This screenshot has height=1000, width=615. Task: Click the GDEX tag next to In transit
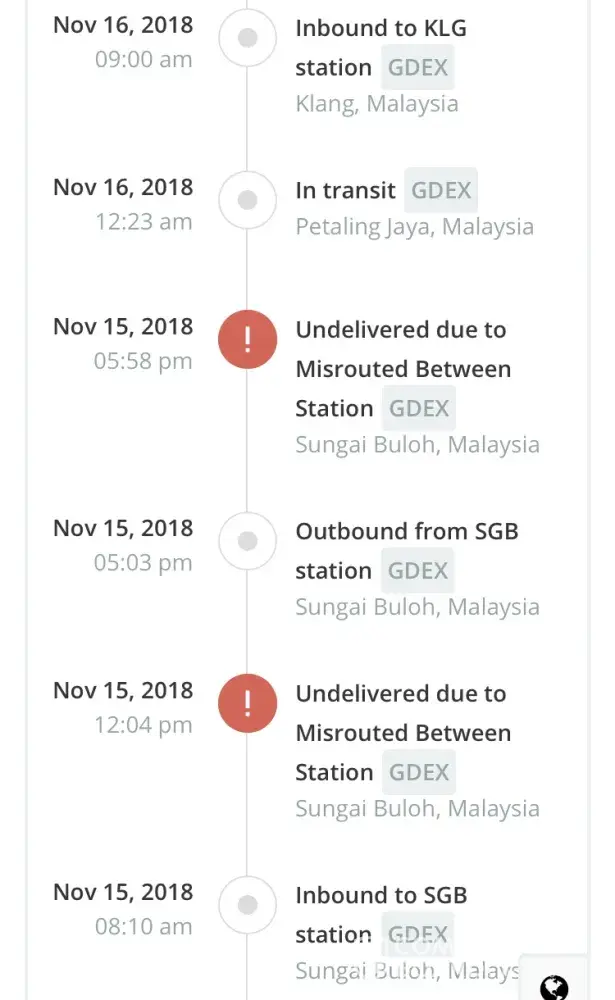coord(441,190)
